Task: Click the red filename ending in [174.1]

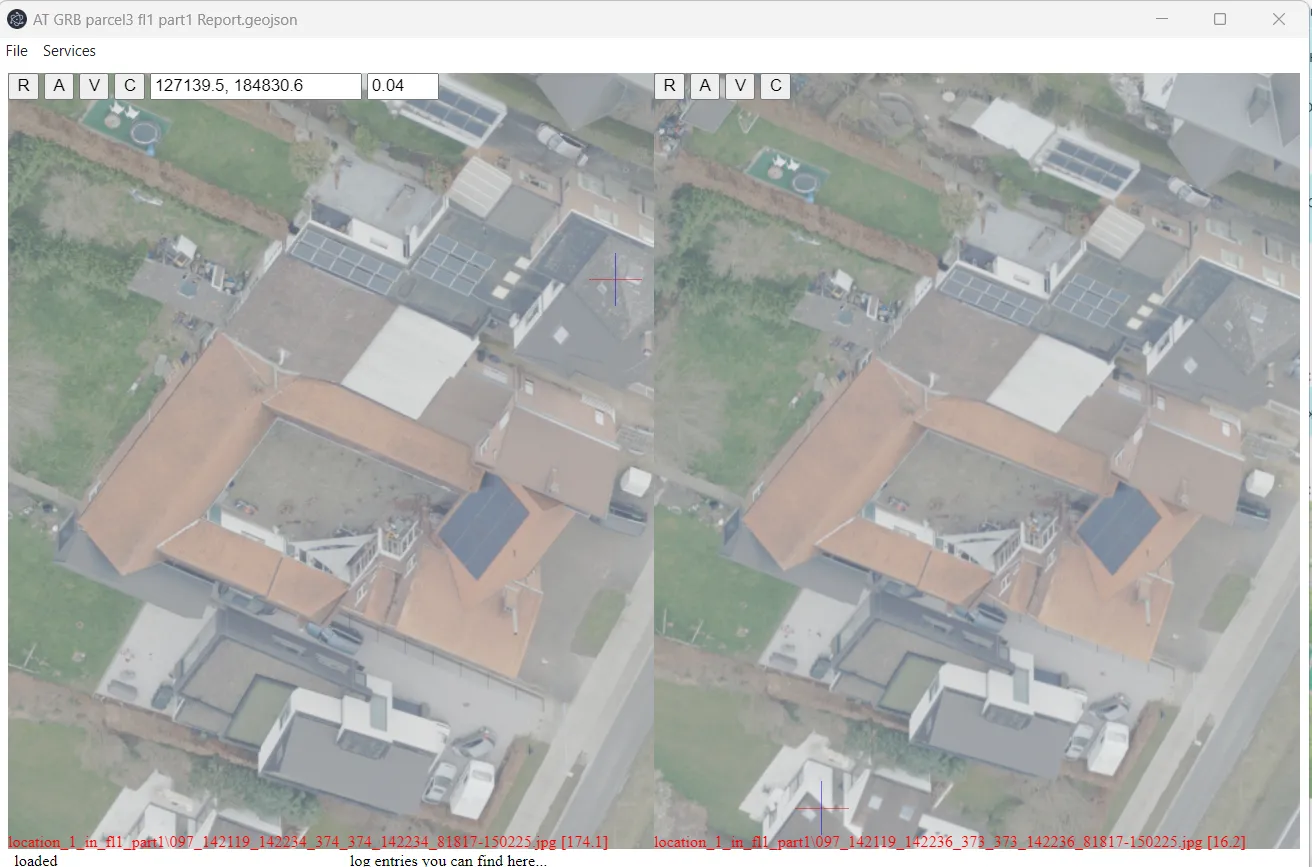Action: 308,842
